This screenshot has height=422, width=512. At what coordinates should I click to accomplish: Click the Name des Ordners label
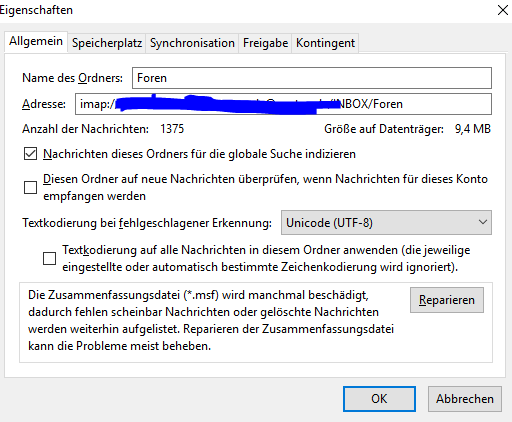pos(72,78)
